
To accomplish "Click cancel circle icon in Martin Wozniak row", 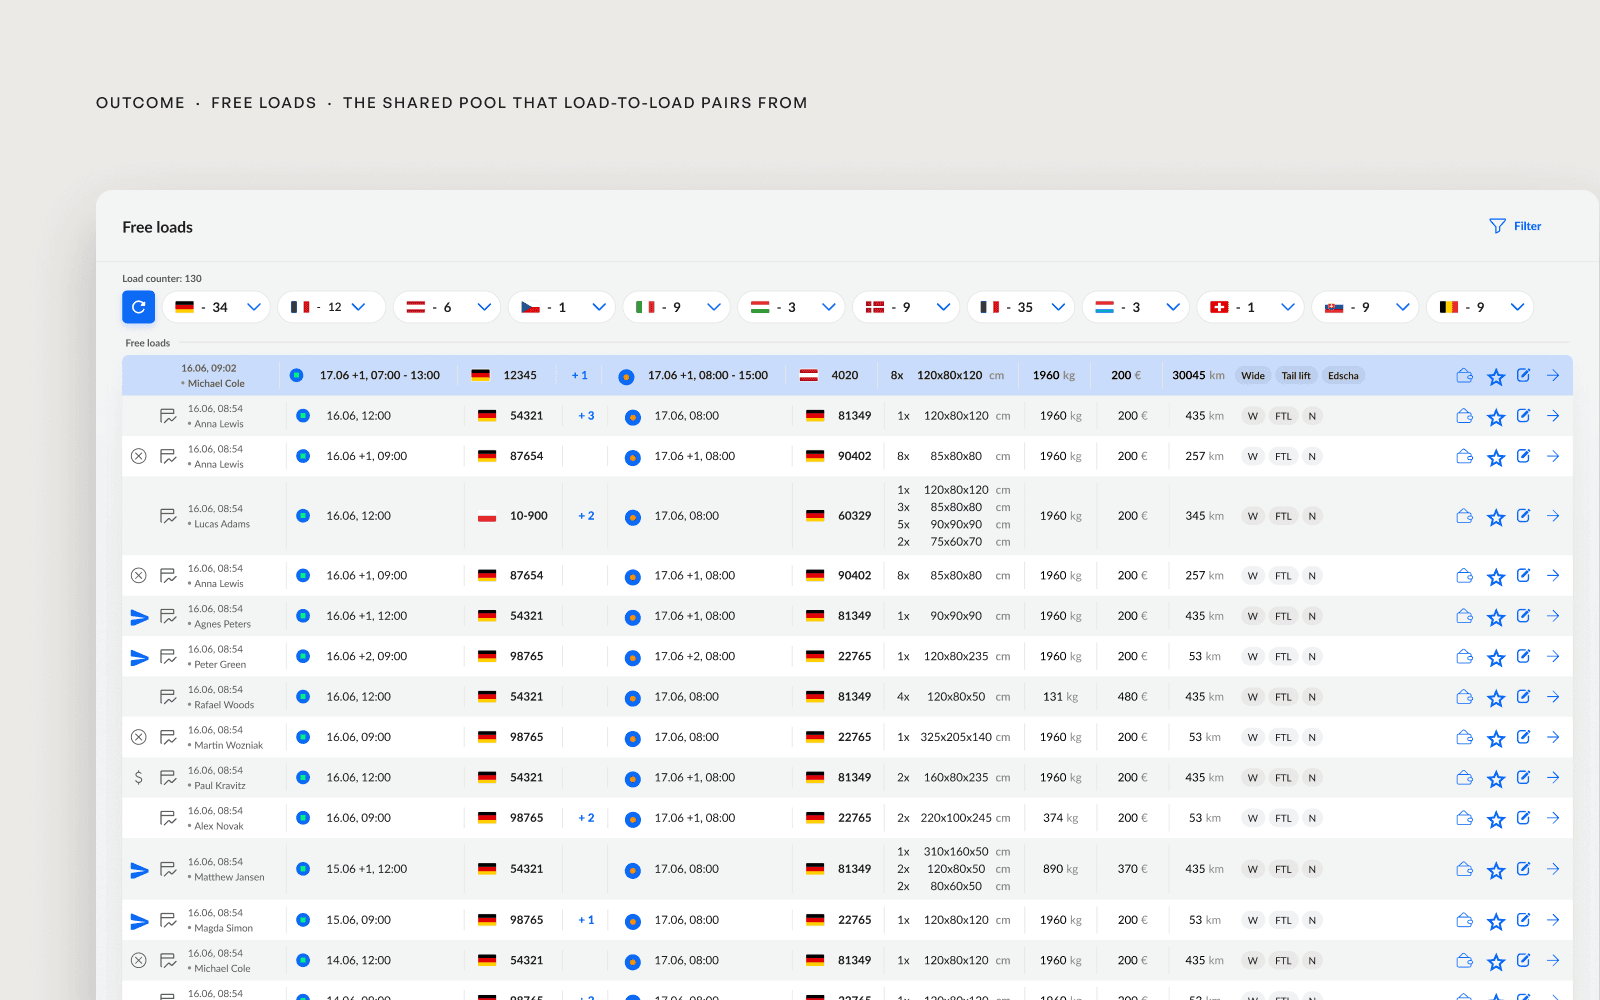I will click(x=139, y=737).
